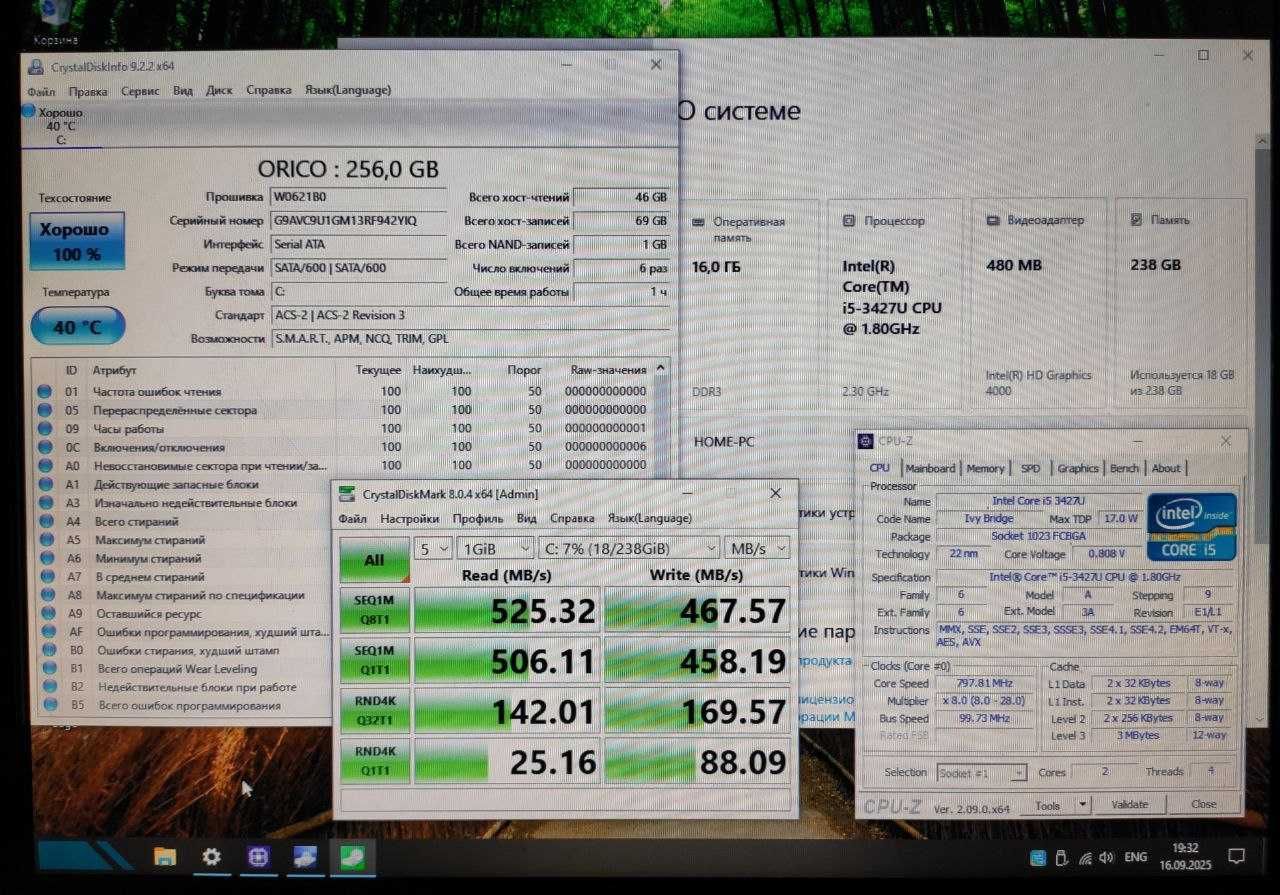Switch to the About tab in CPU-Z

point(1165,468)
